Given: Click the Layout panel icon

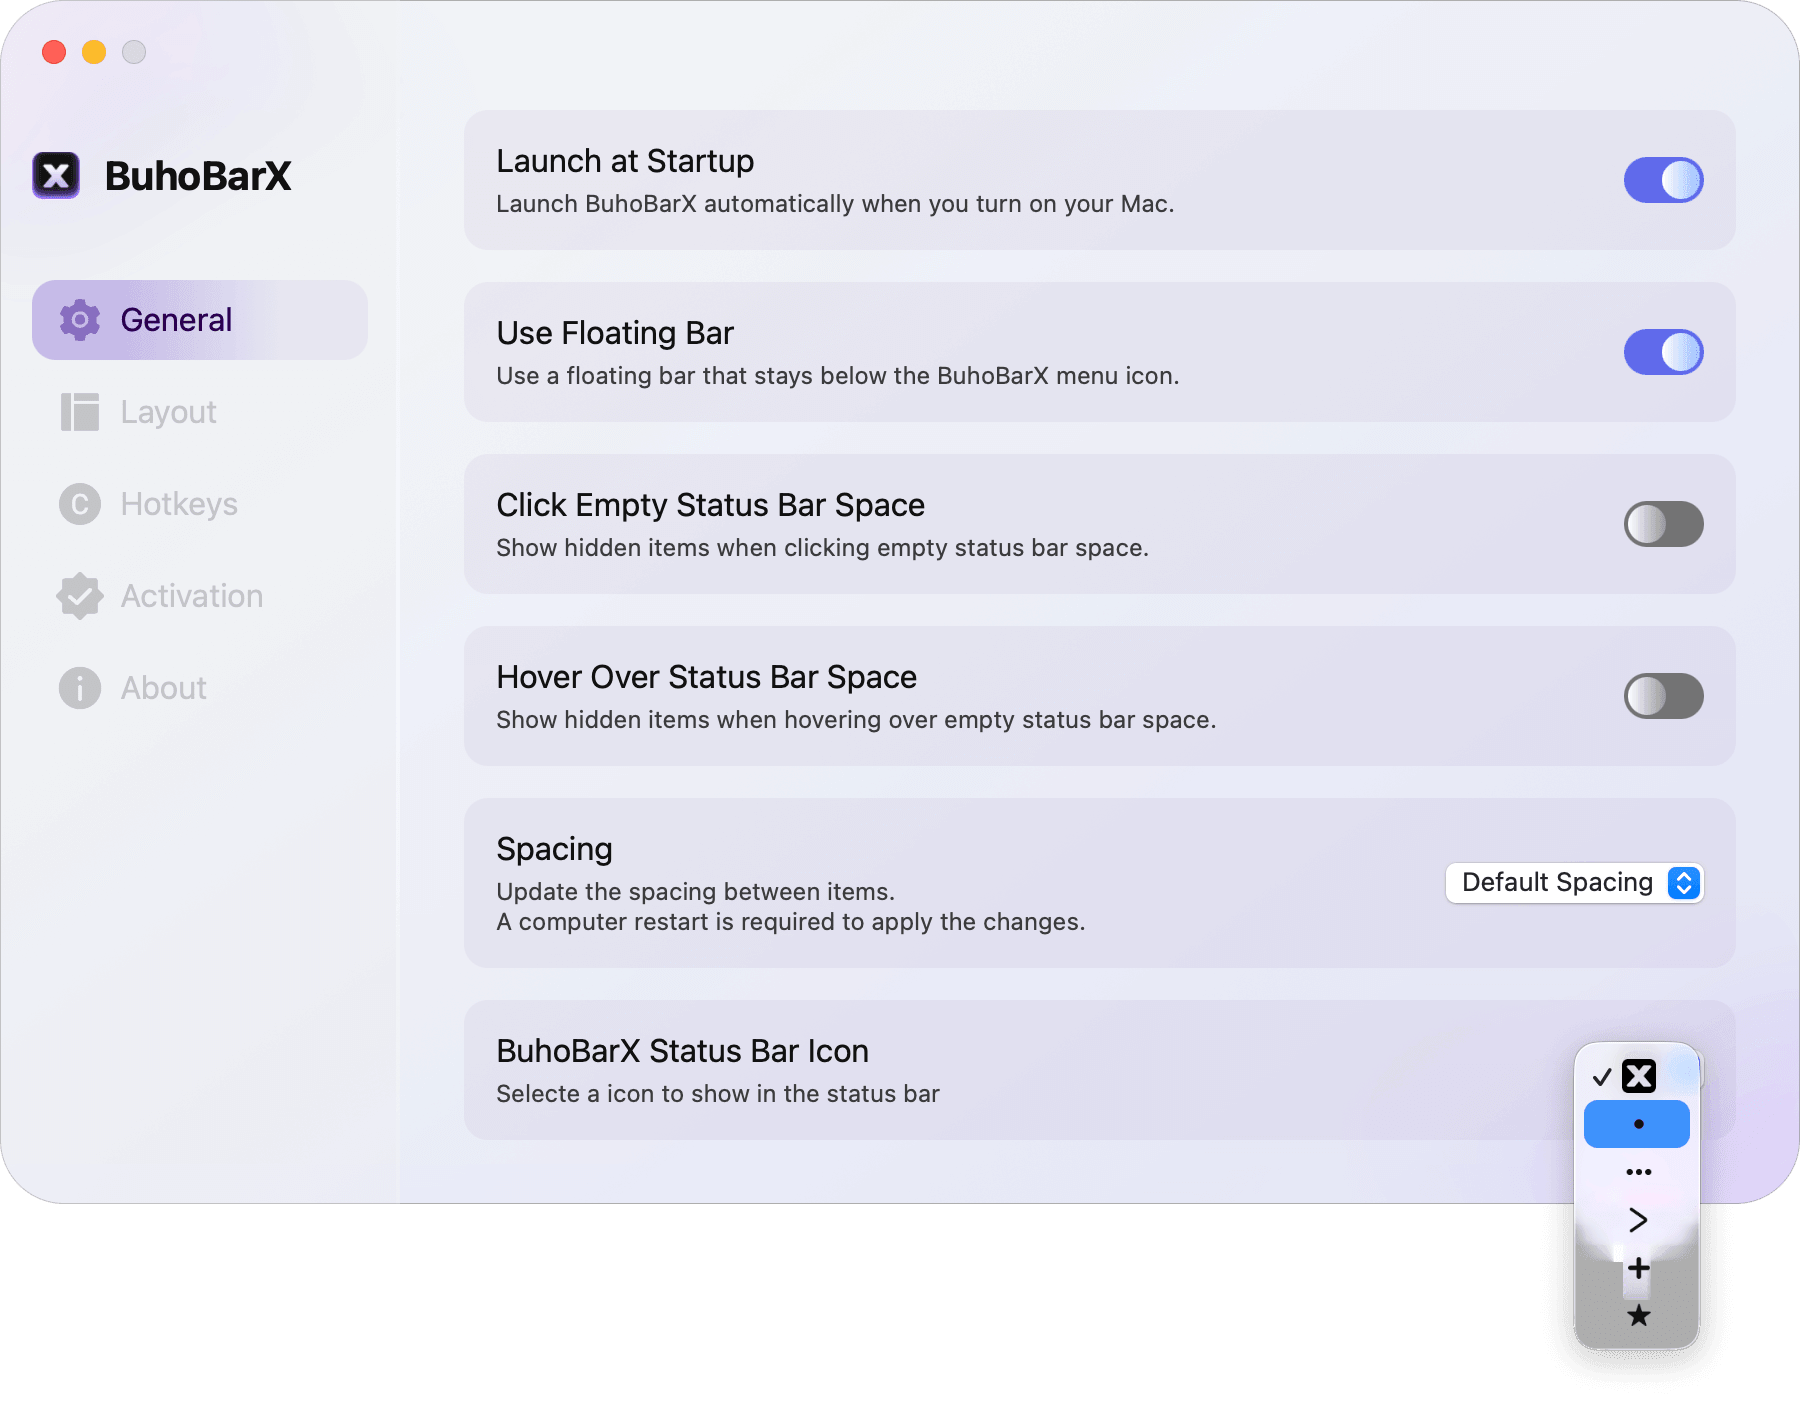Looking at the screenshot, I should click(79, 412).
